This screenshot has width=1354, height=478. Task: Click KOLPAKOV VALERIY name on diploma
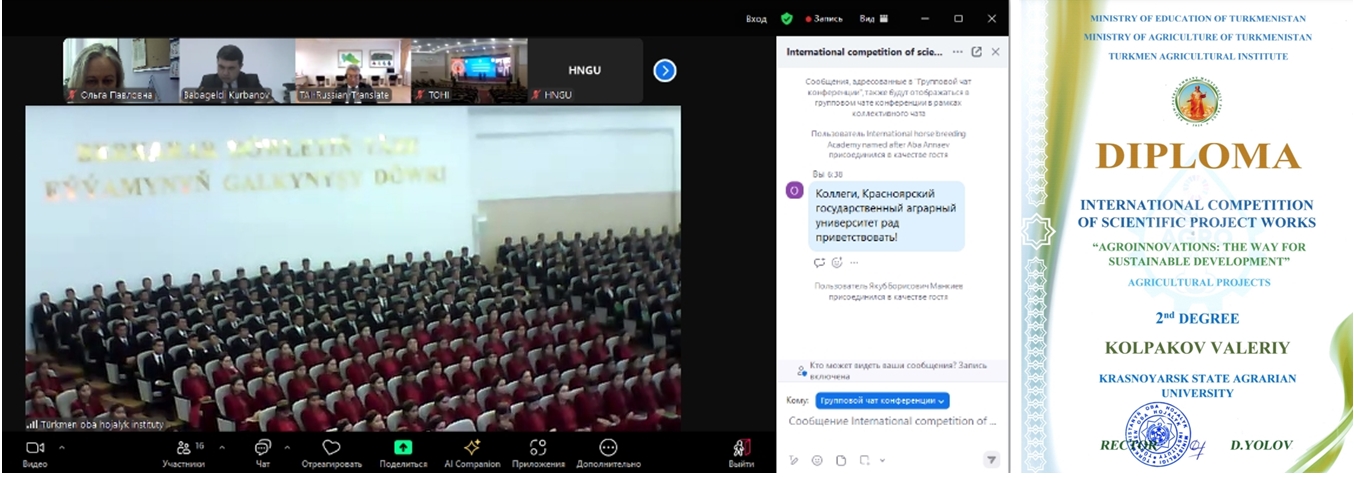[x=1197, y=348]
